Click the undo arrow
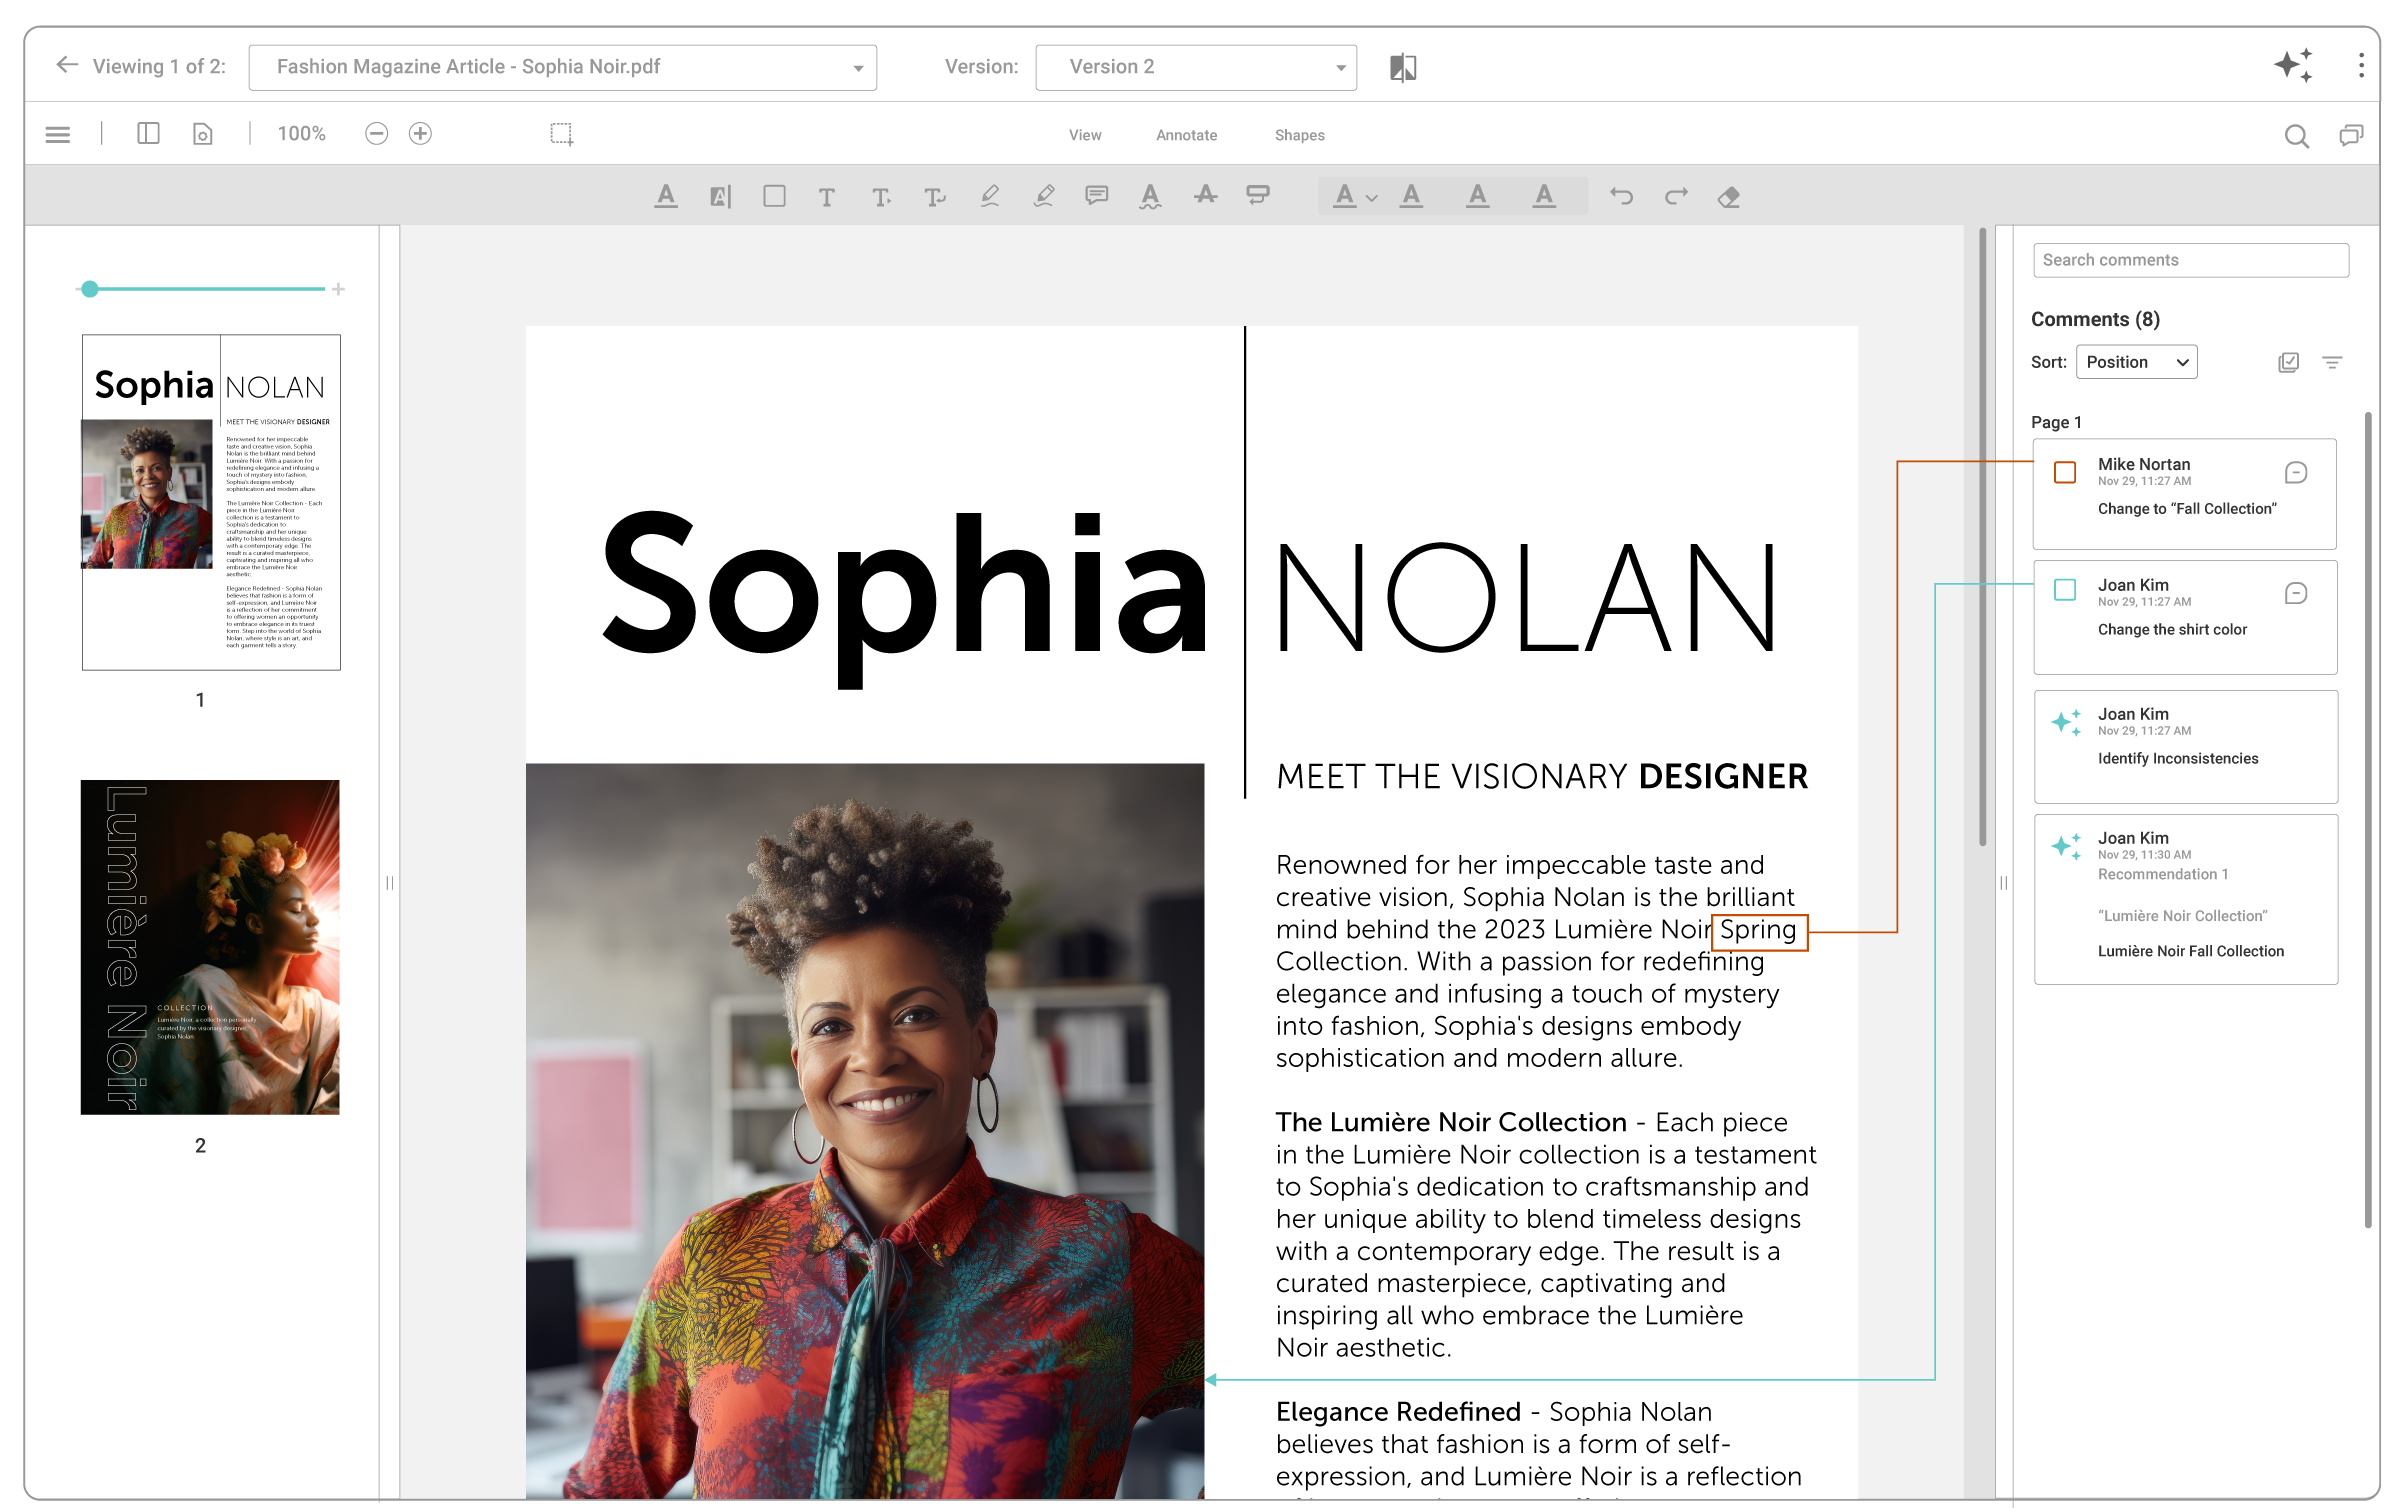This screenshot has height=1508, width=2400. click(1621, 196)
